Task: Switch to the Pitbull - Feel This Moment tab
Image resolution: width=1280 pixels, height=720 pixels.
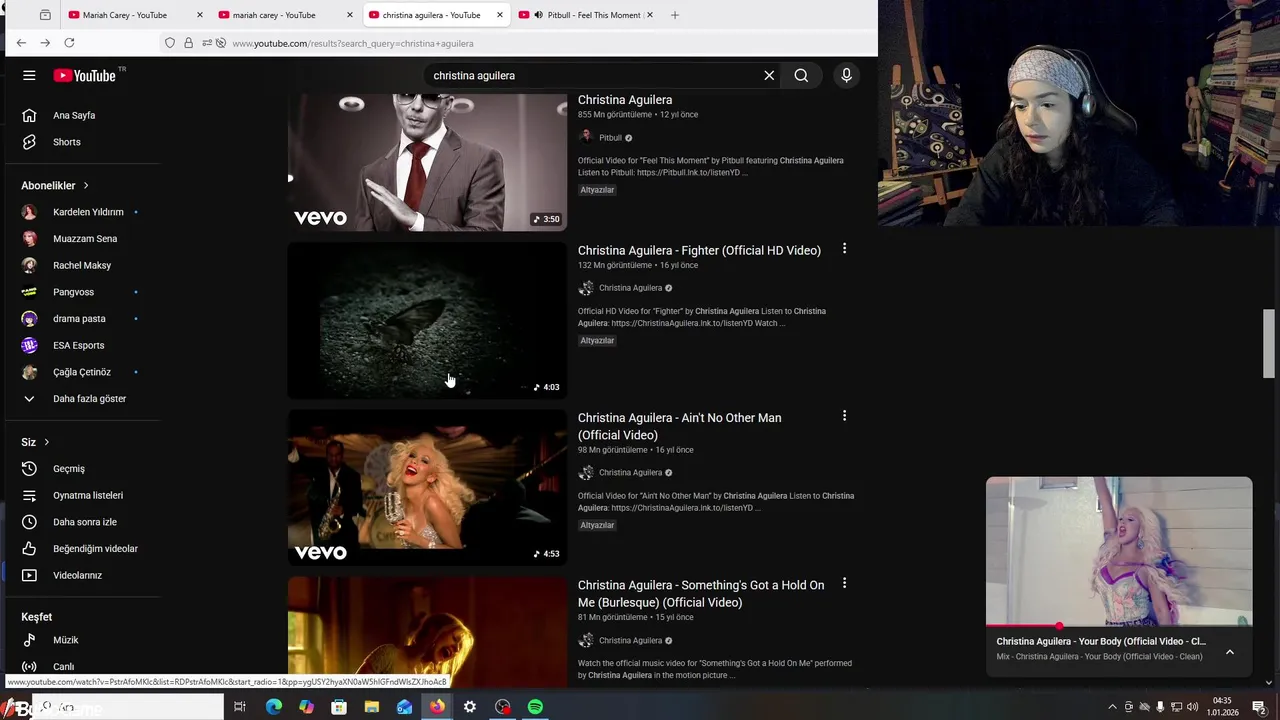Action: [586, 15]
